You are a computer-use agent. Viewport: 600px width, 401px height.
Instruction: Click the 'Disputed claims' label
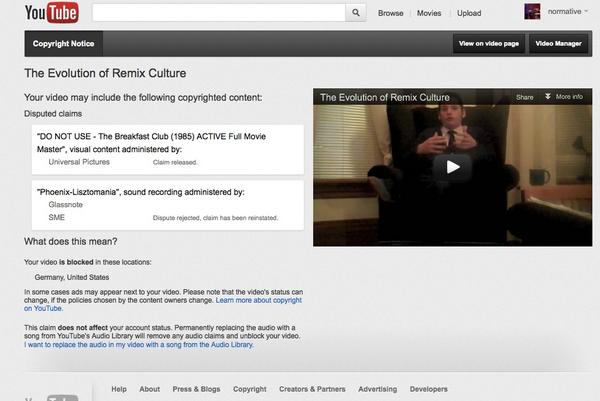click(x=53, y=114)
